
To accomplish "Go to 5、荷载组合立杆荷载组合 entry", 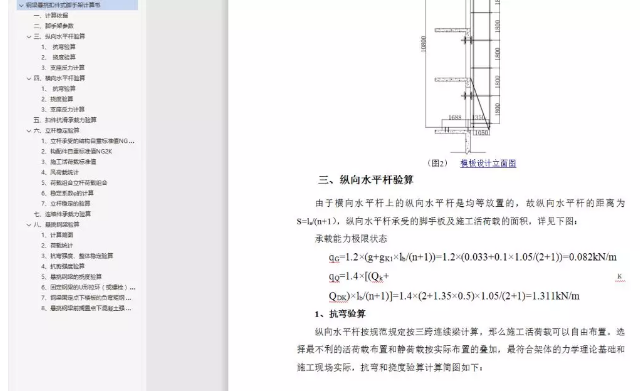I will [74, 182].
